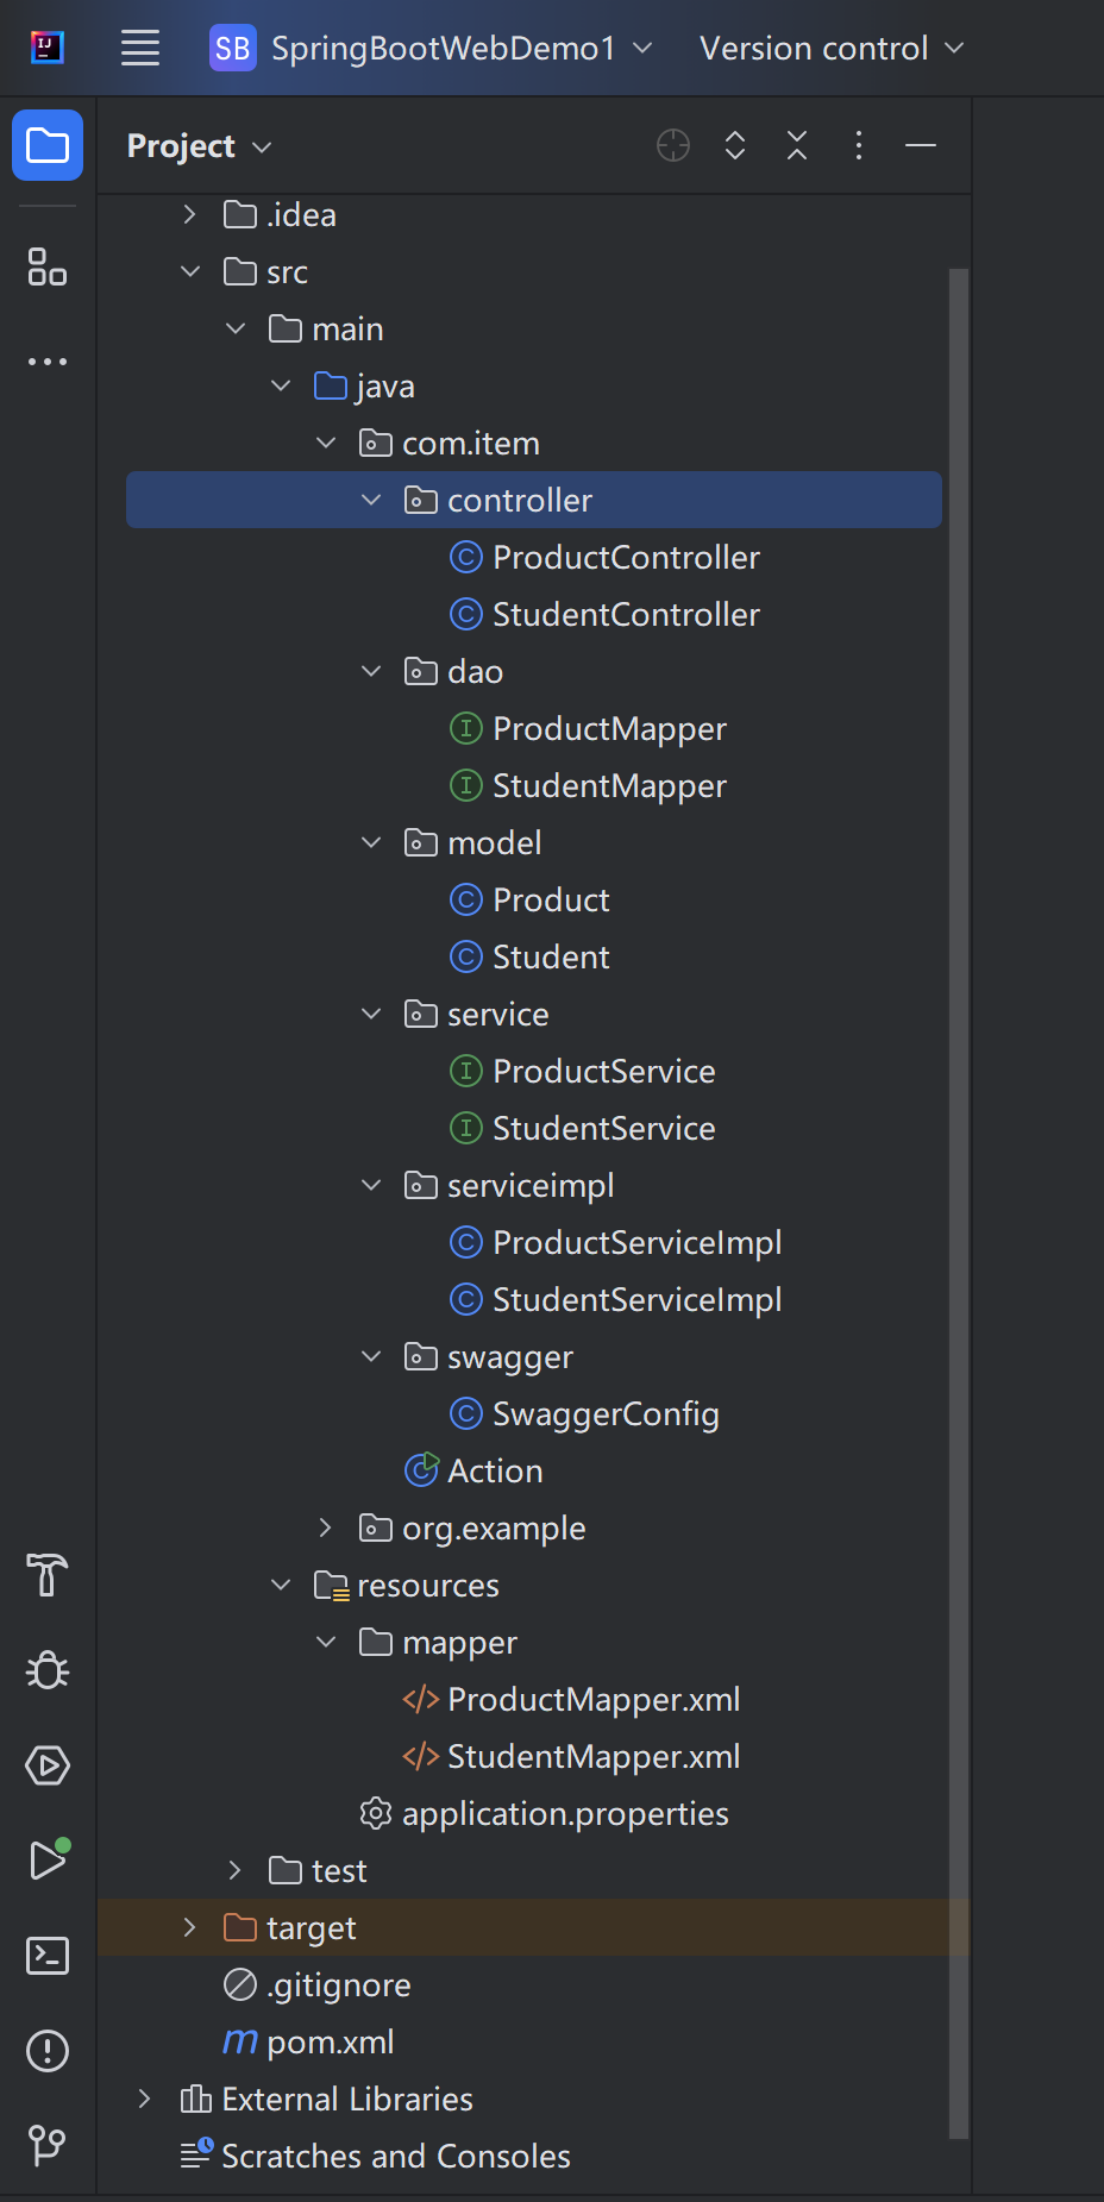
Task: Click the .gitignore file icon
Action: point(240,1984)
